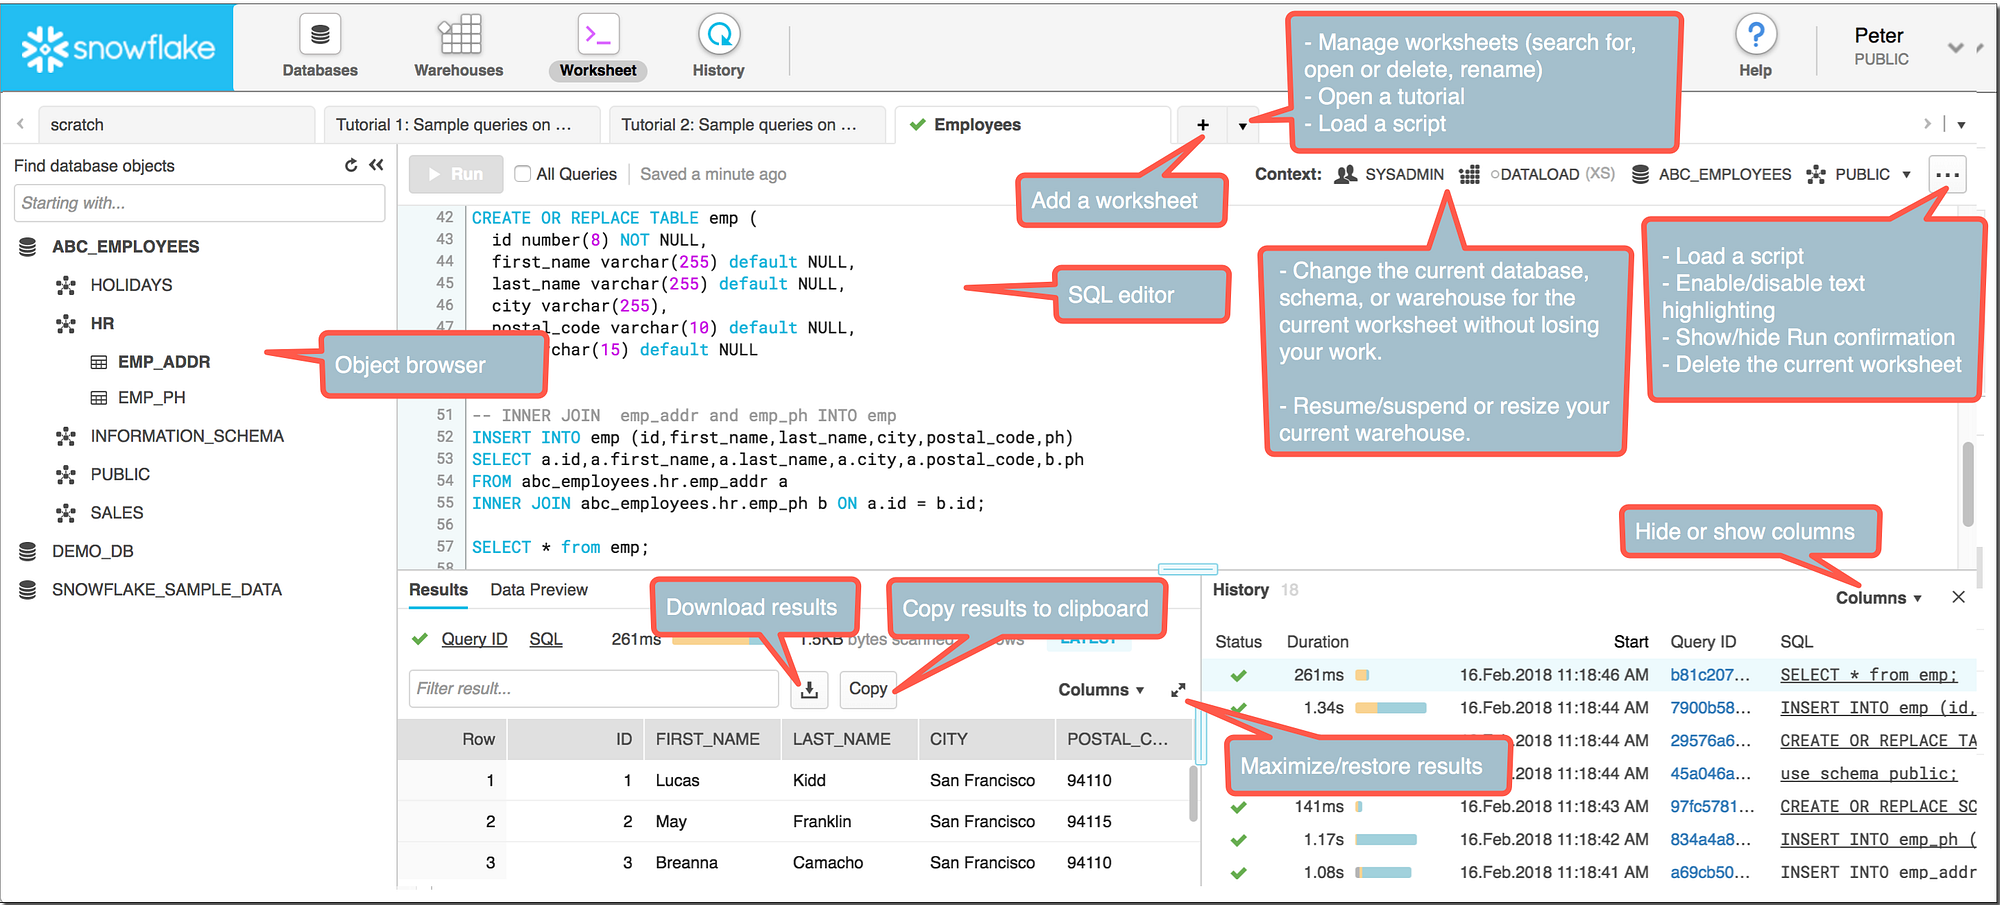2000x905 pixels.
Task: Open the Columns dropdown in results pane
Action: (x=1100, y=690)
